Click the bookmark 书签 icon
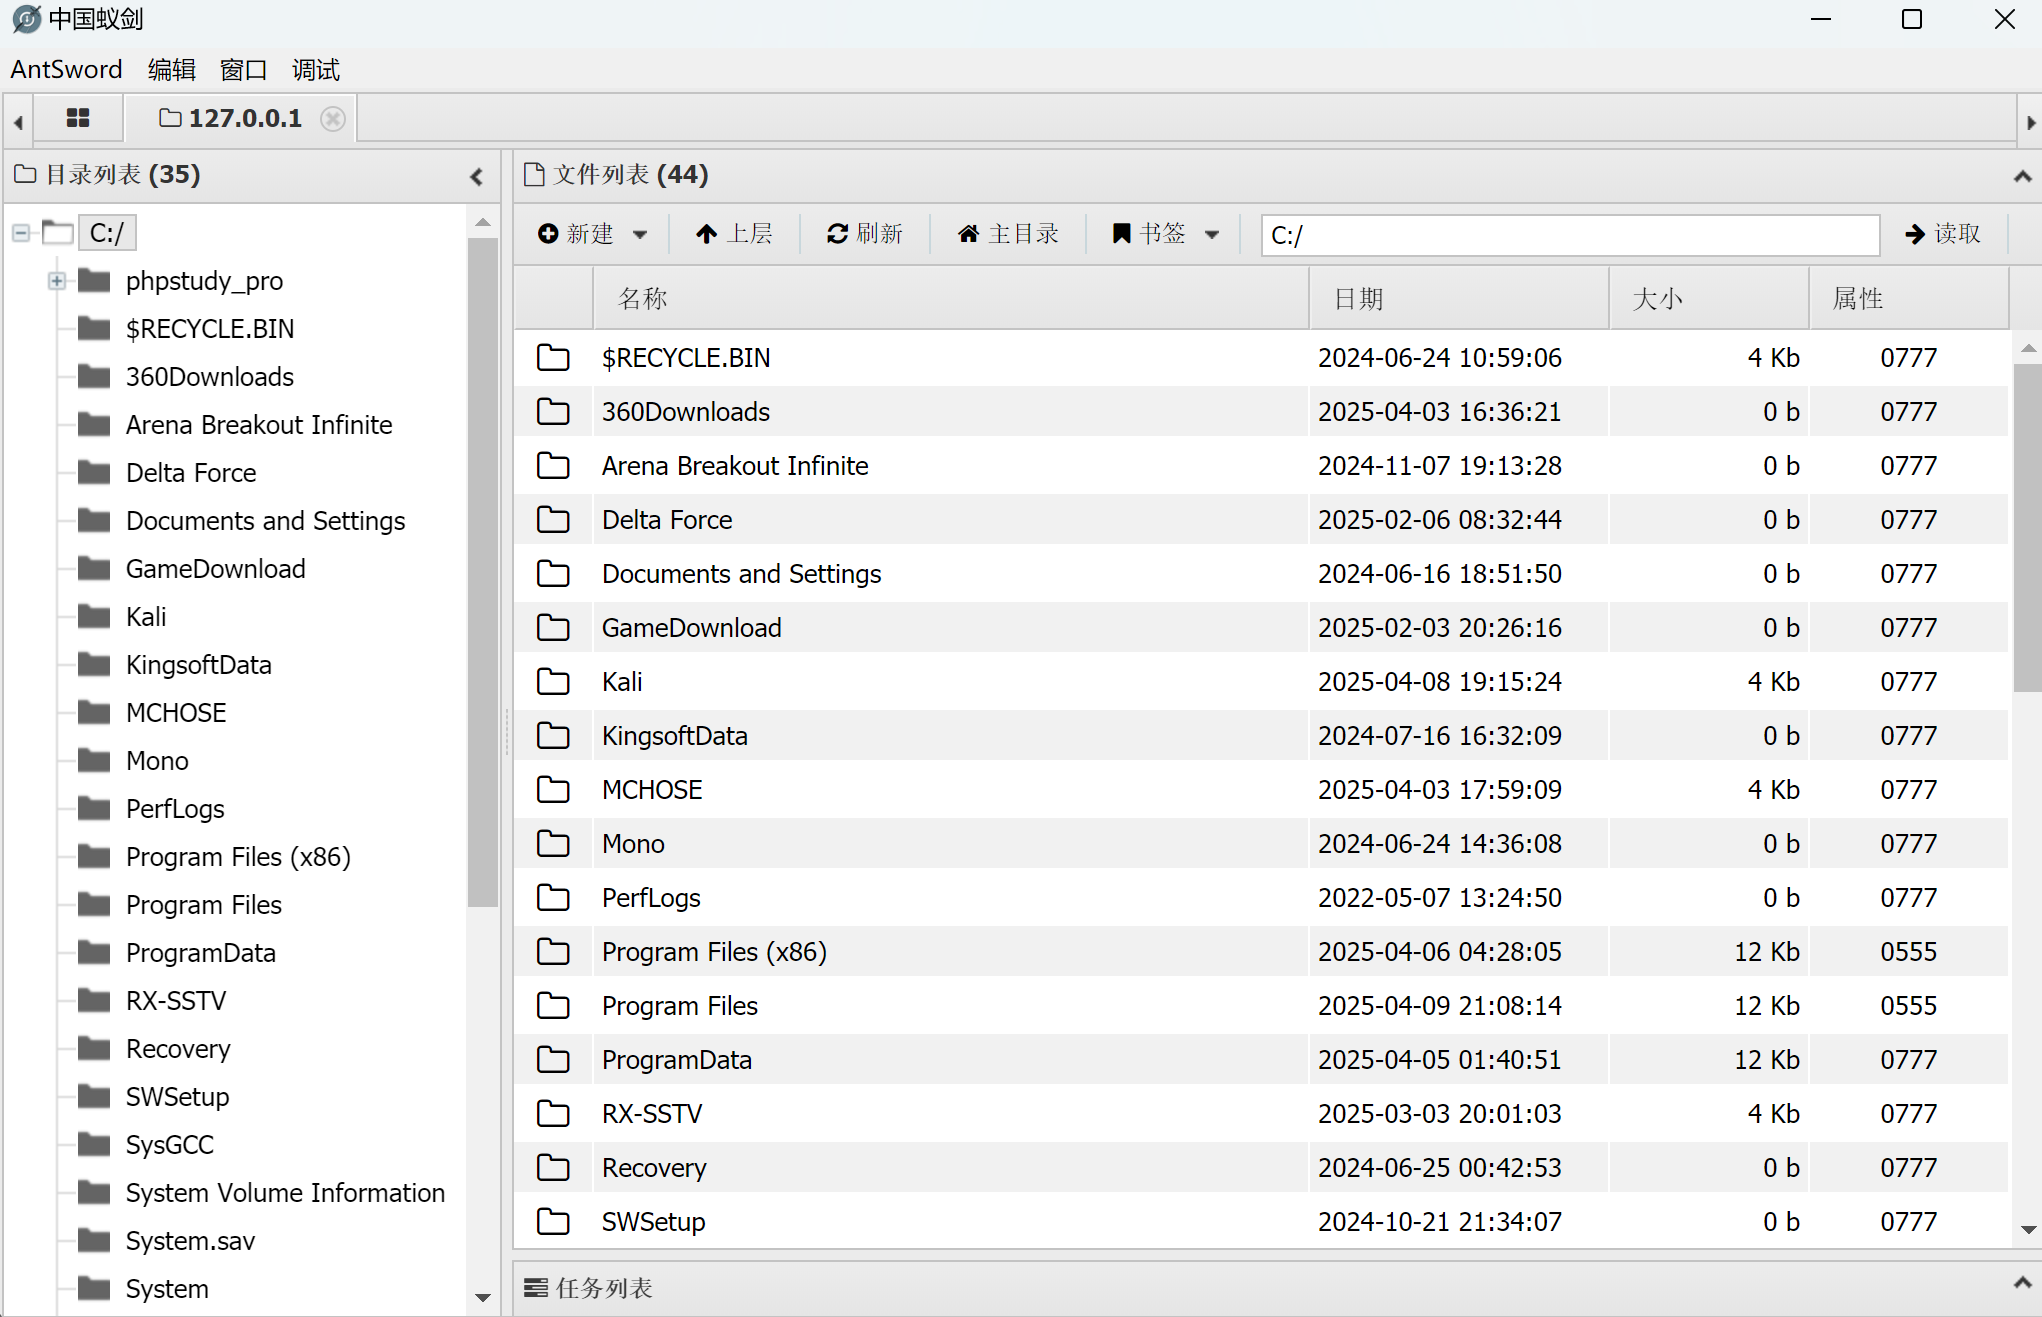Screen dimensions: 2042x1317 pyautogui.click(x=1122, y=234)
